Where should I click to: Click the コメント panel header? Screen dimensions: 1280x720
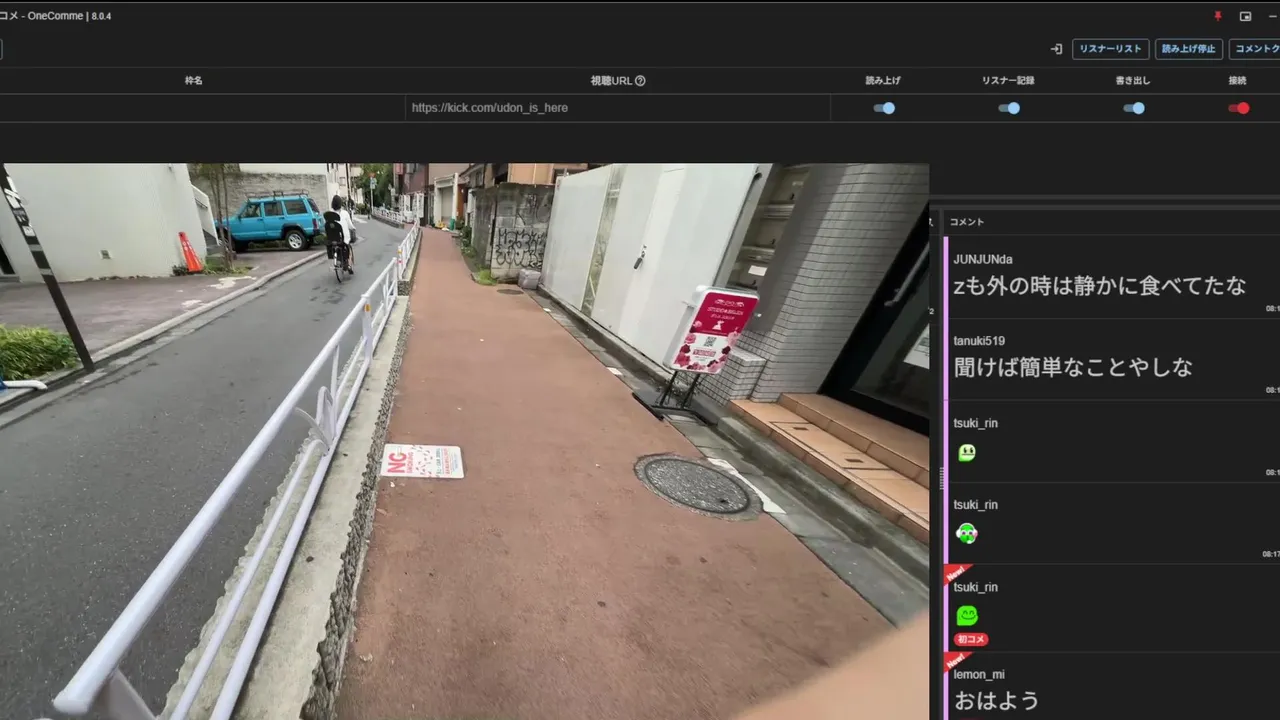(x=967, y=222)
